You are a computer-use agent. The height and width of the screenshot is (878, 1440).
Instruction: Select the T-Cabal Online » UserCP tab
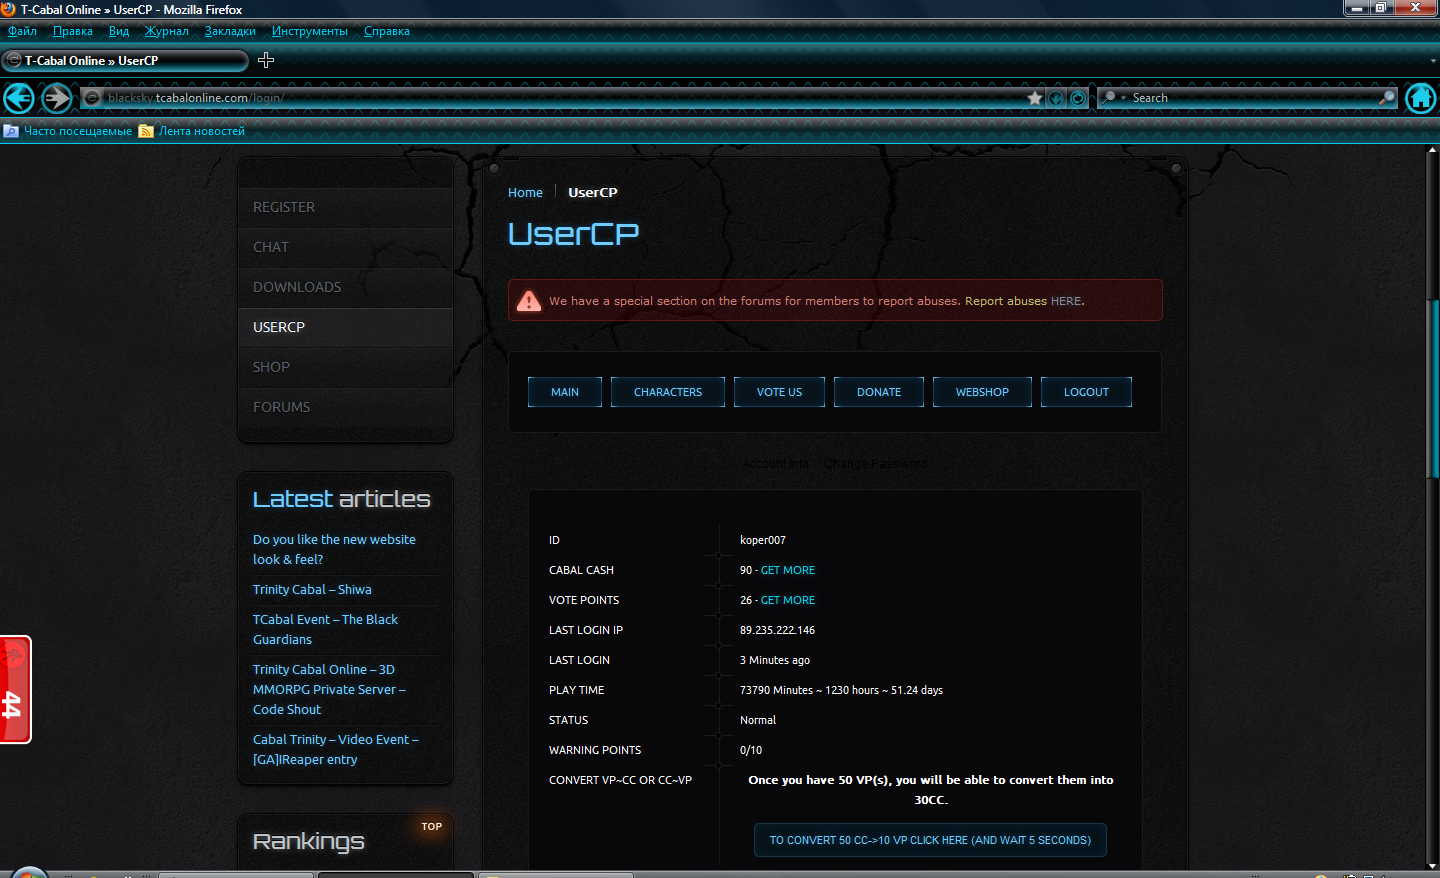coord(125,61)
